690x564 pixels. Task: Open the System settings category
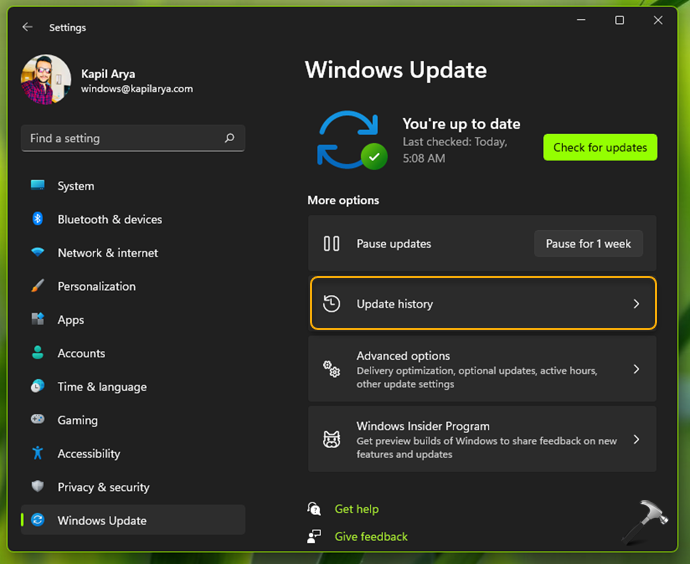click(76, 186)
